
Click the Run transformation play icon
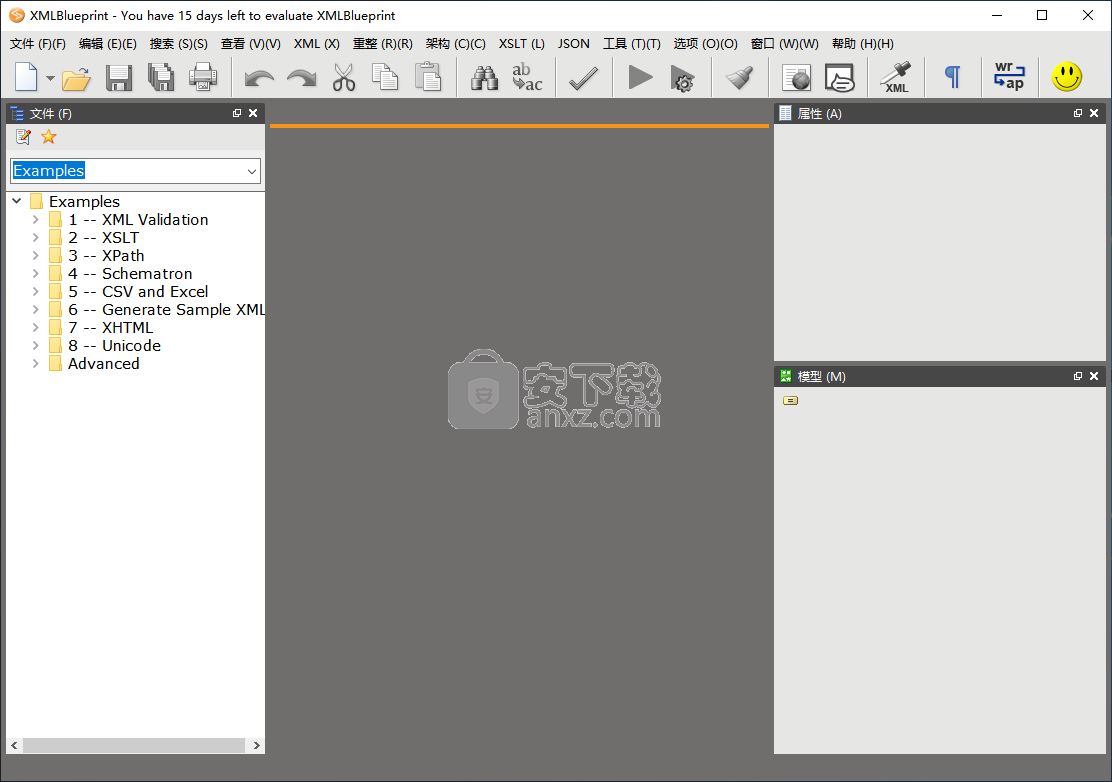click(x=640, y=77)
